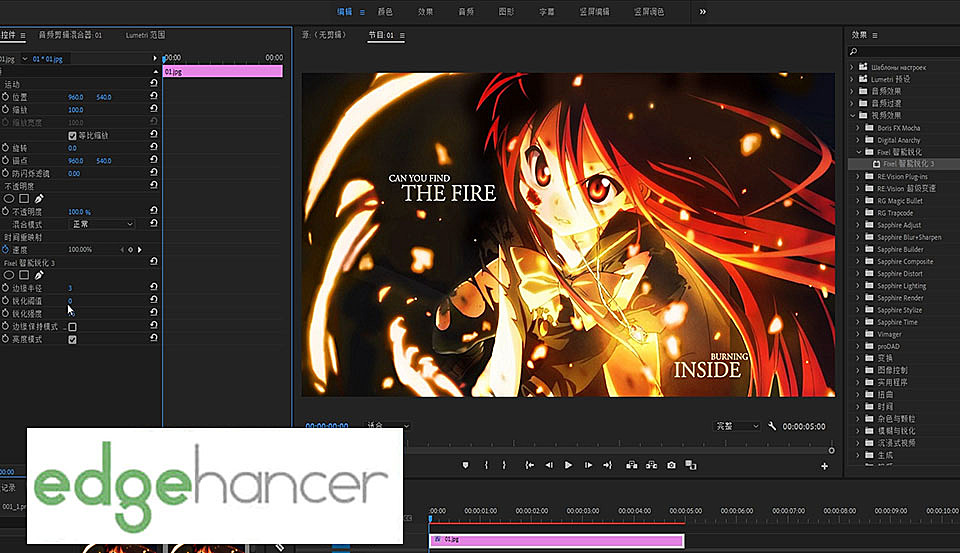The height and width of the screenshot is (553, 960).
Task: Select the 01.jpg clip on the timeline
Action: (x=557, y=540)
